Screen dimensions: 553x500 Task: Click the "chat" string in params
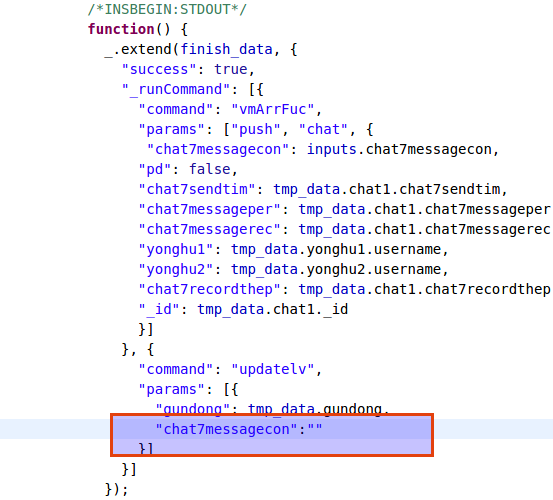pyautogui.click(x=323, y=129)
